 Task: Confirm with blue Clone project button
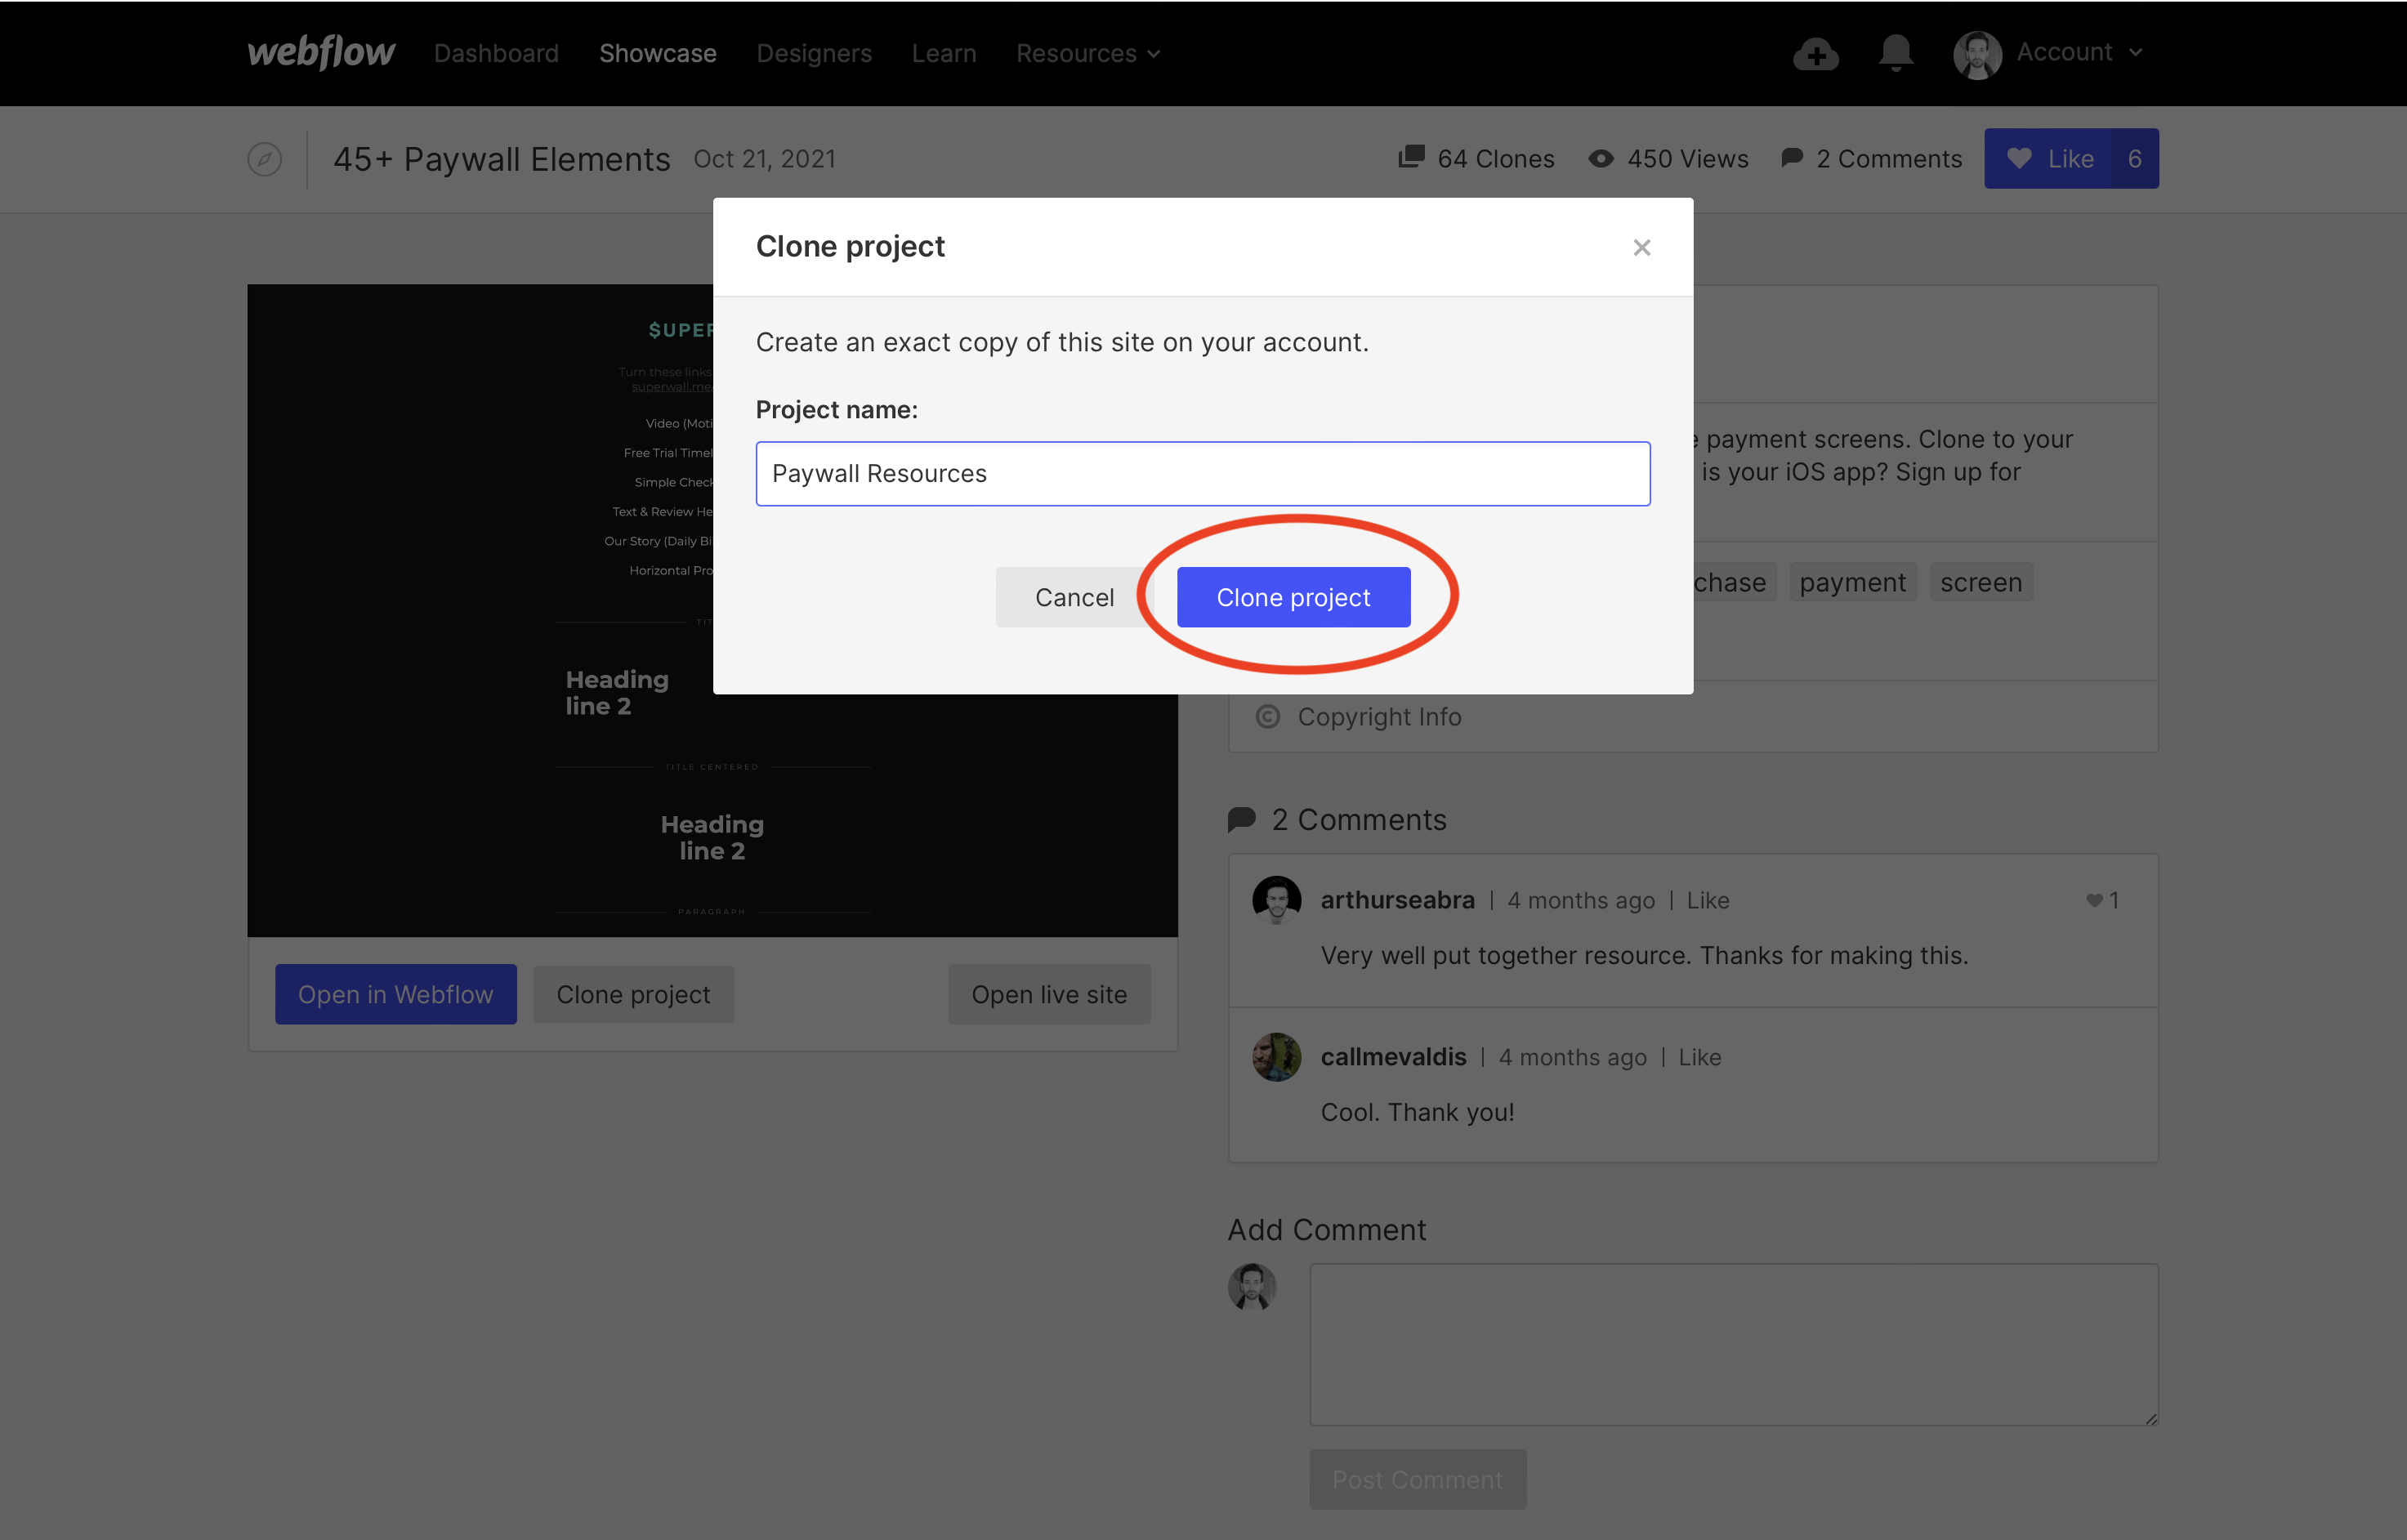(1293, 598)
